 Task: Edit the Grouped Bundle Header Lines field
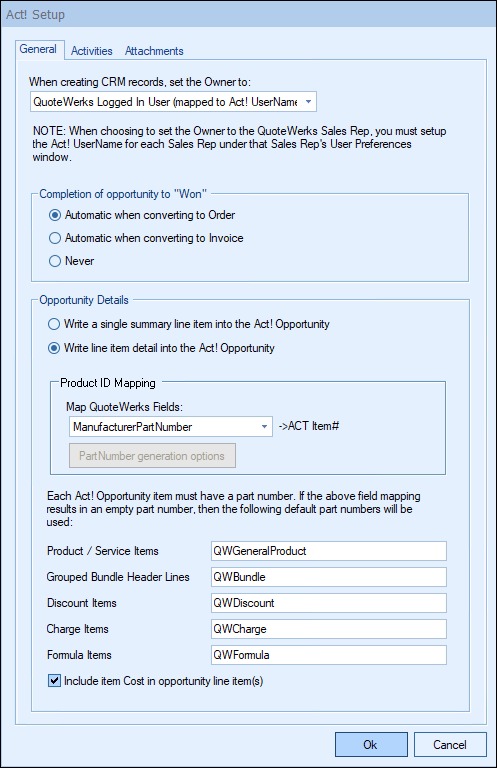(x=329, y=577)
